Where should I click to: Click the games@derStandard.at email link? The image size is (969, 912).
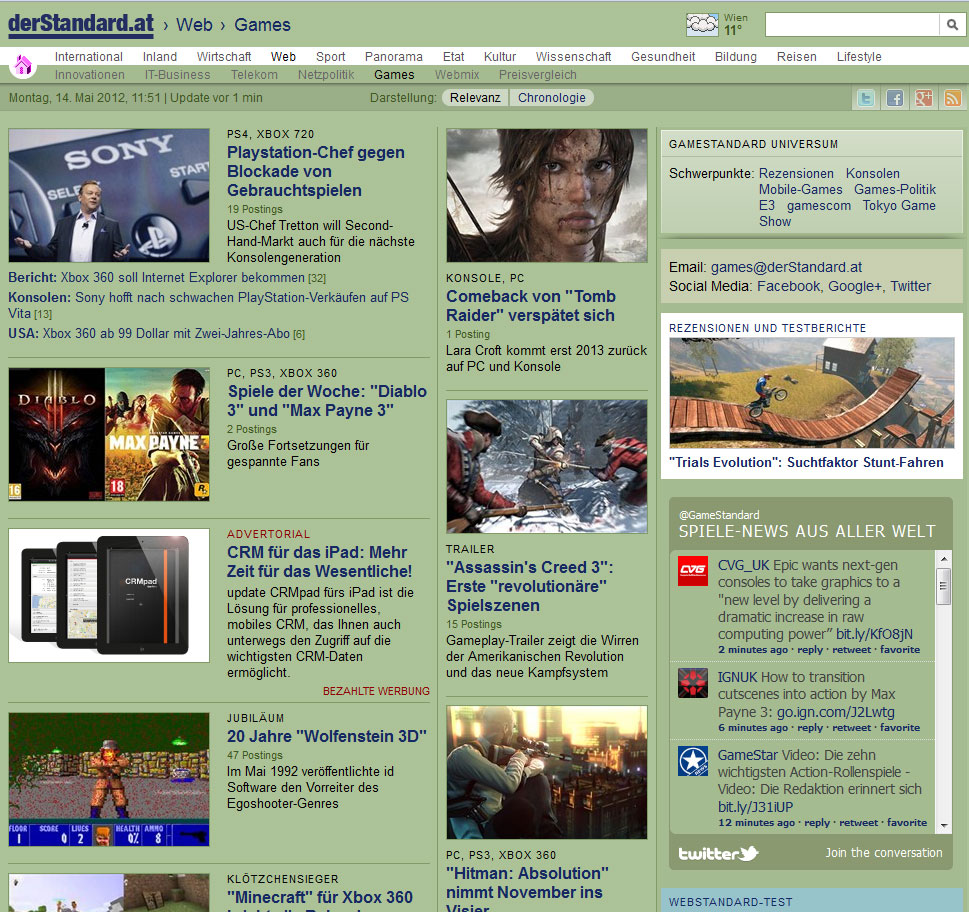click(786, 268)
